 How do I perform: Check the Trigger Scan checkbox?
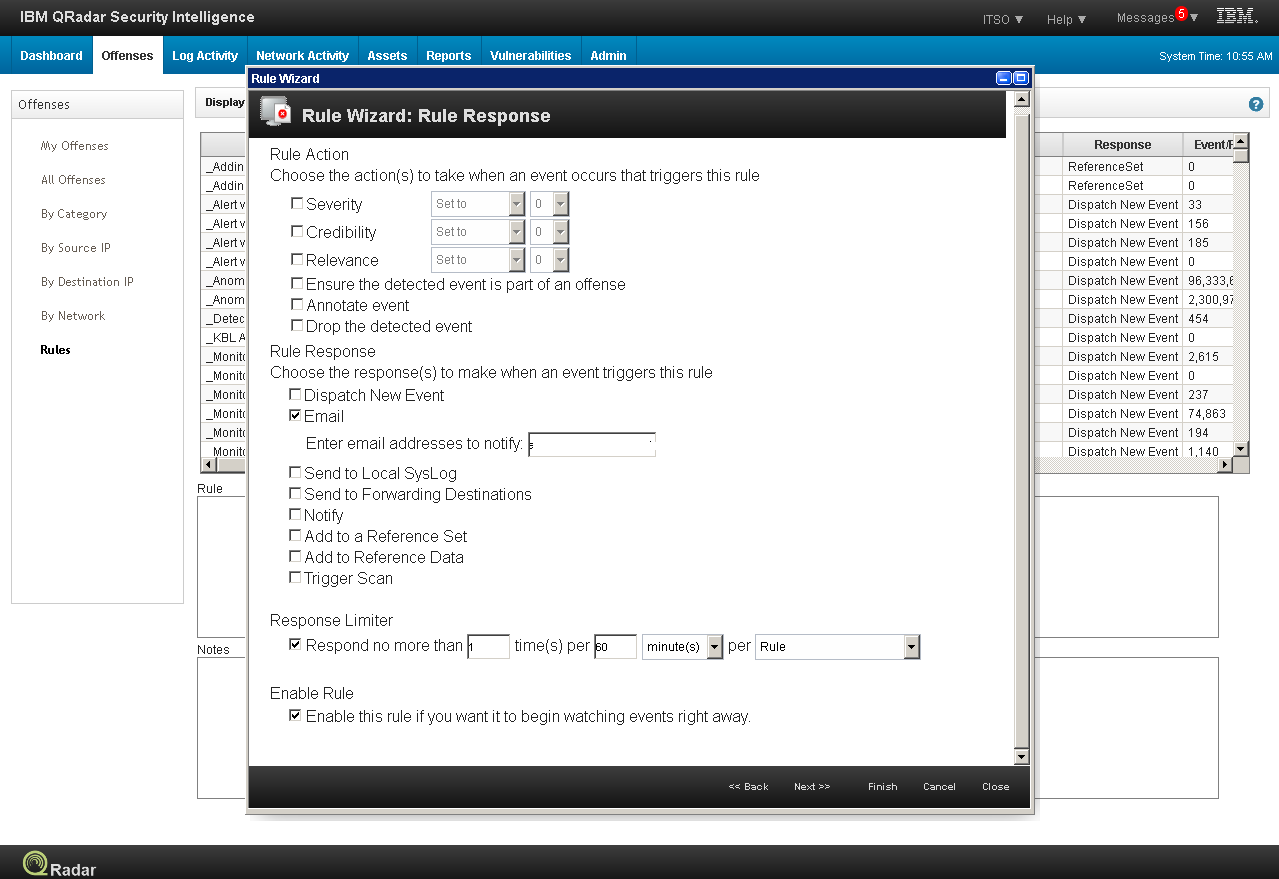[295, 577]
